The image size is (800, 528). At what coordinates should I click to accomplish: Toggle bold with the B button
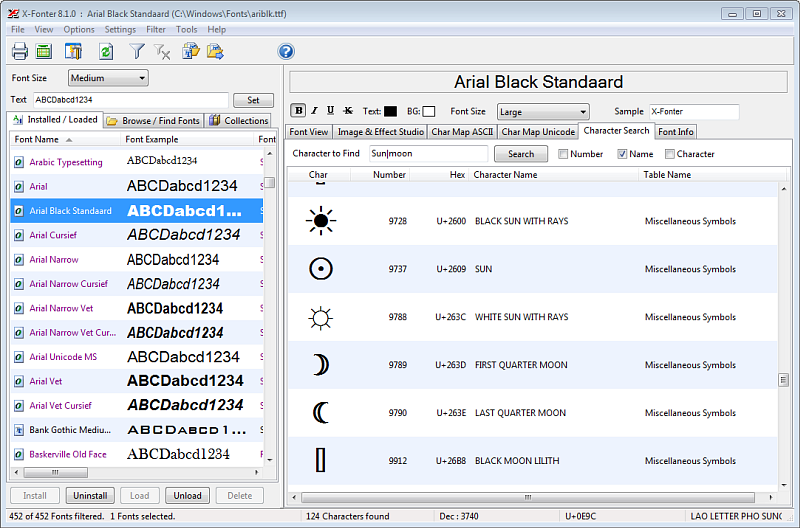click(x=298, y=110)
